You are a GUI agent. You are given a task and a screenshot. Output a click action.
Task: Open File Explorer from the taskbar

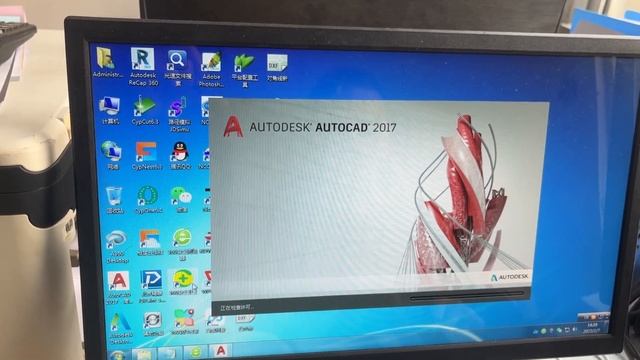click(144, 354)
